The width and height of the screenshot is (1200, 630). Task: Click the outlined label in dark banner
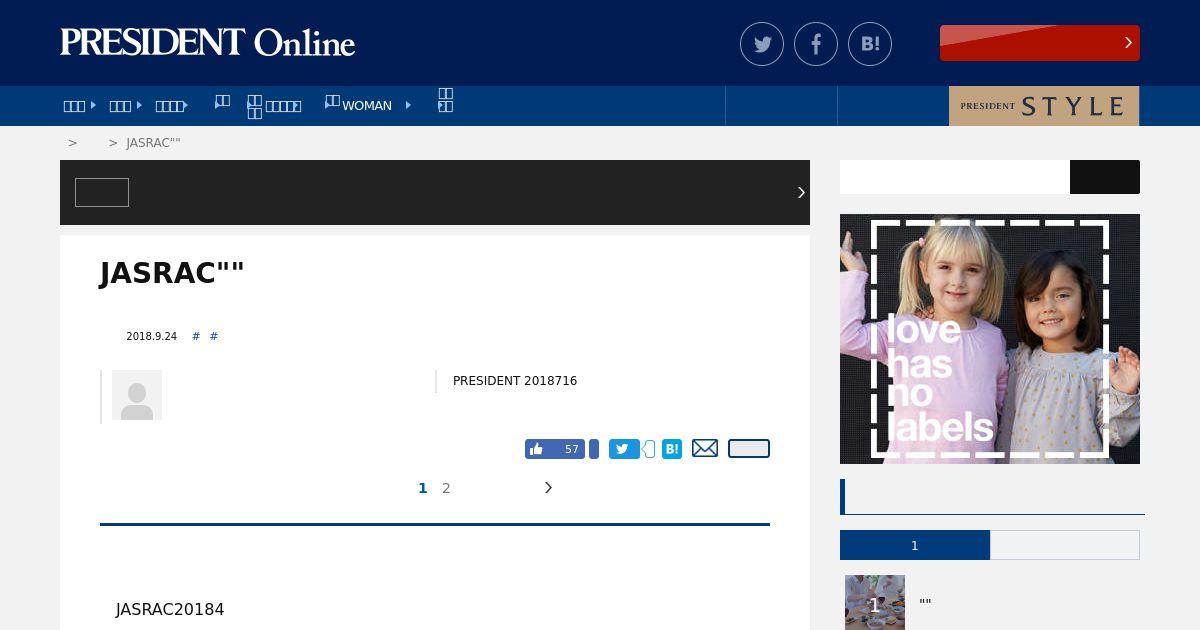click(x=102, y=192)
